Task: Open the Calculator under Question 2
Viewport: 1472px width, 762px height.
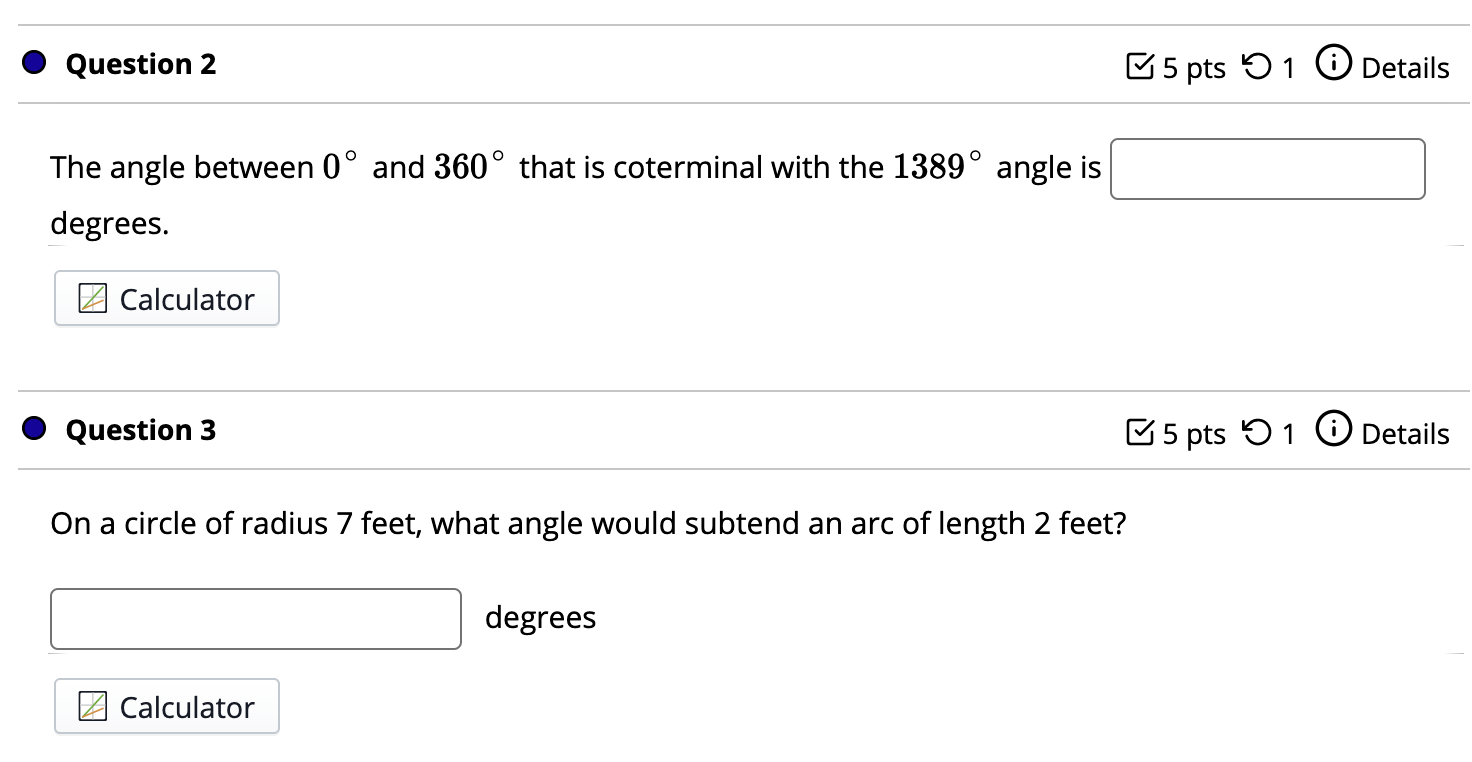Action: tap(167, 298)
